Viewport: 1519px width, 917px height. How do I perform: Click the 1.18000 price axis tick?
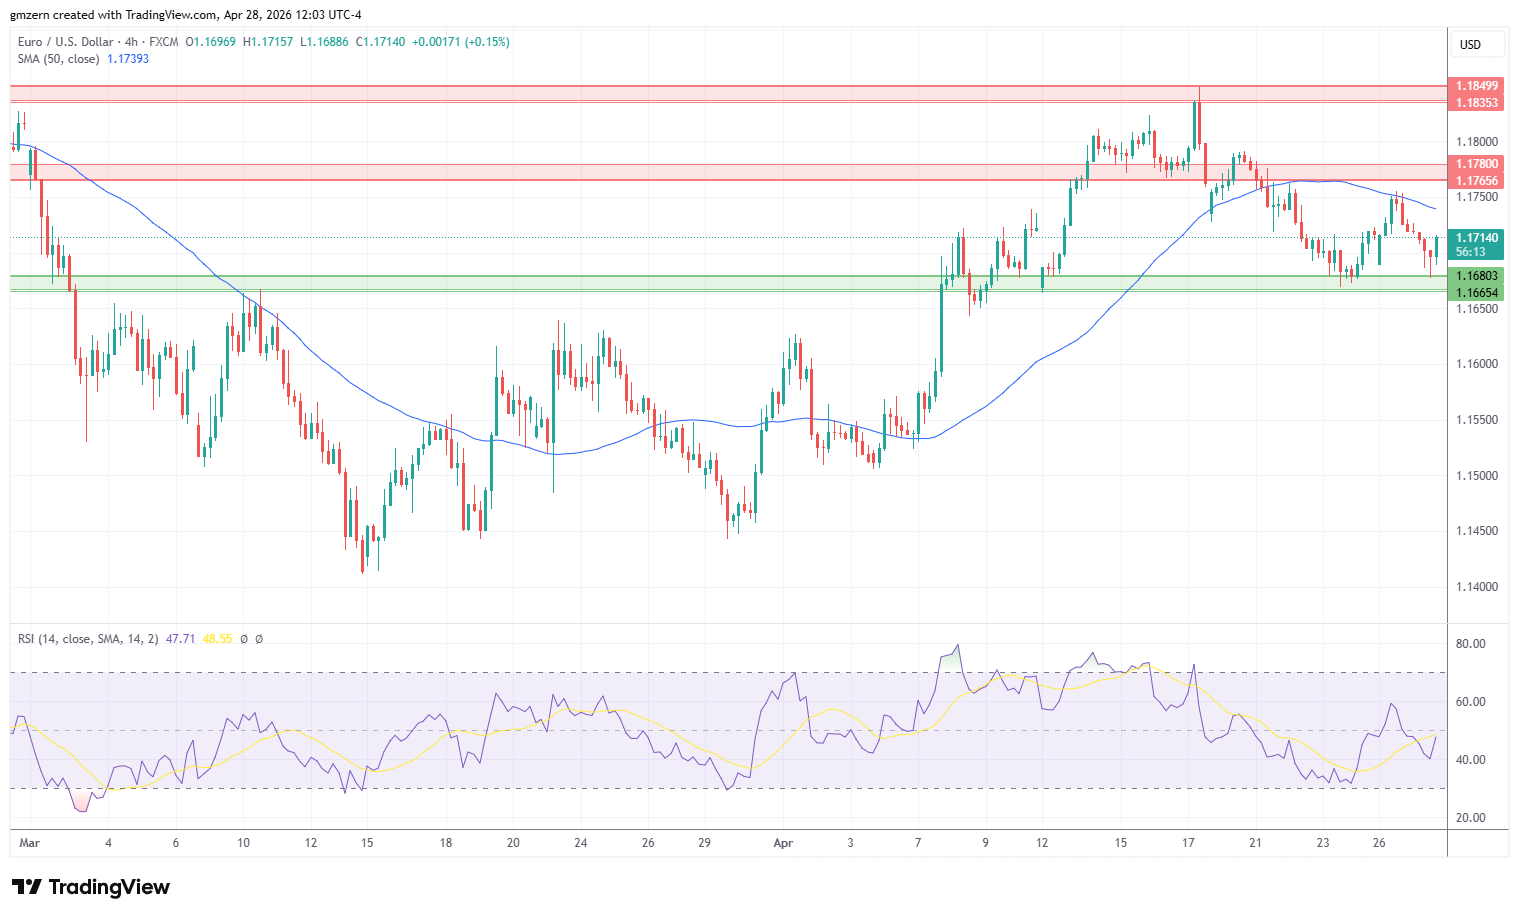tap(1477, 142)
